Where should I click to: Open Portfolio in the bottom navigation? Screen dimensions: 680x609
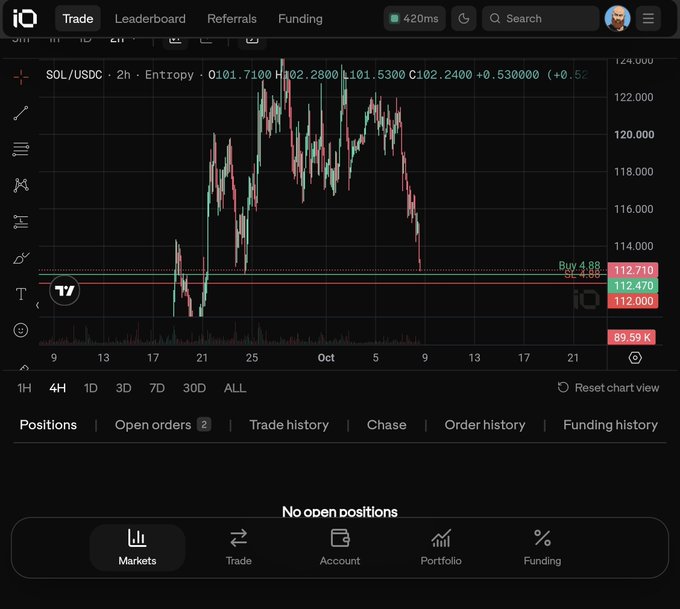click(441, 547)
